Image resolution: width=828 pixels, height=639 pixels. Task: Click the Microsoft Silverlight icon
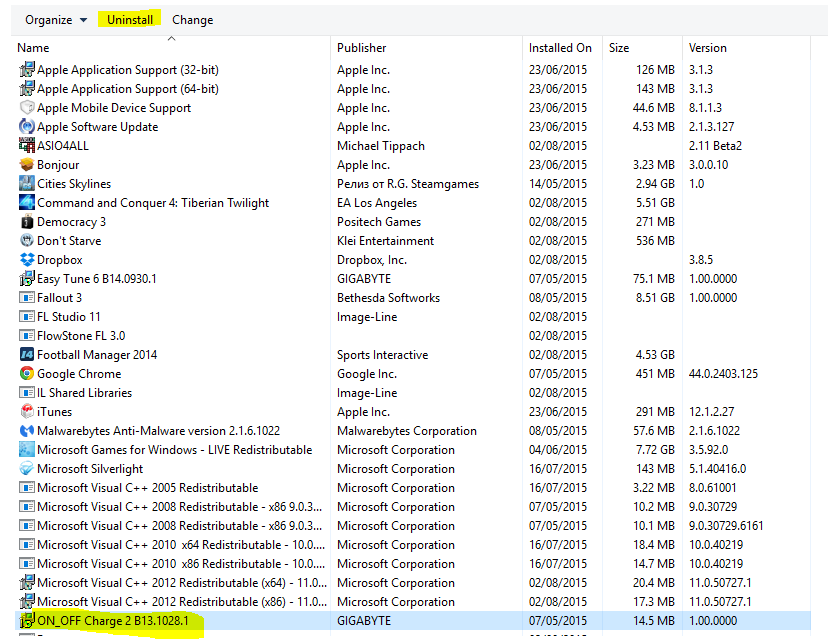[x=27, y=469]
